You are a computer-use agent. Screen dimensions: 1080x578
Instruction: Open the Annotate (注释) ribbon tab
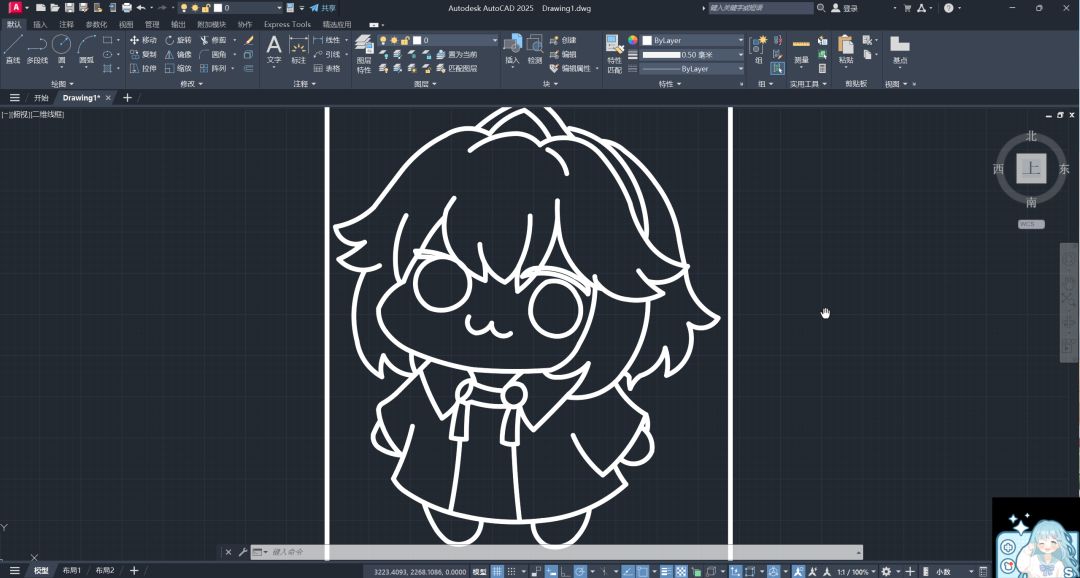coord(66,24)
